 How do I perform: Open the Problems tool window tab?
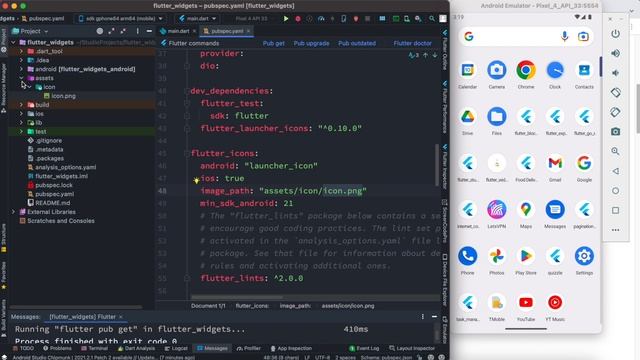point(57,348)
